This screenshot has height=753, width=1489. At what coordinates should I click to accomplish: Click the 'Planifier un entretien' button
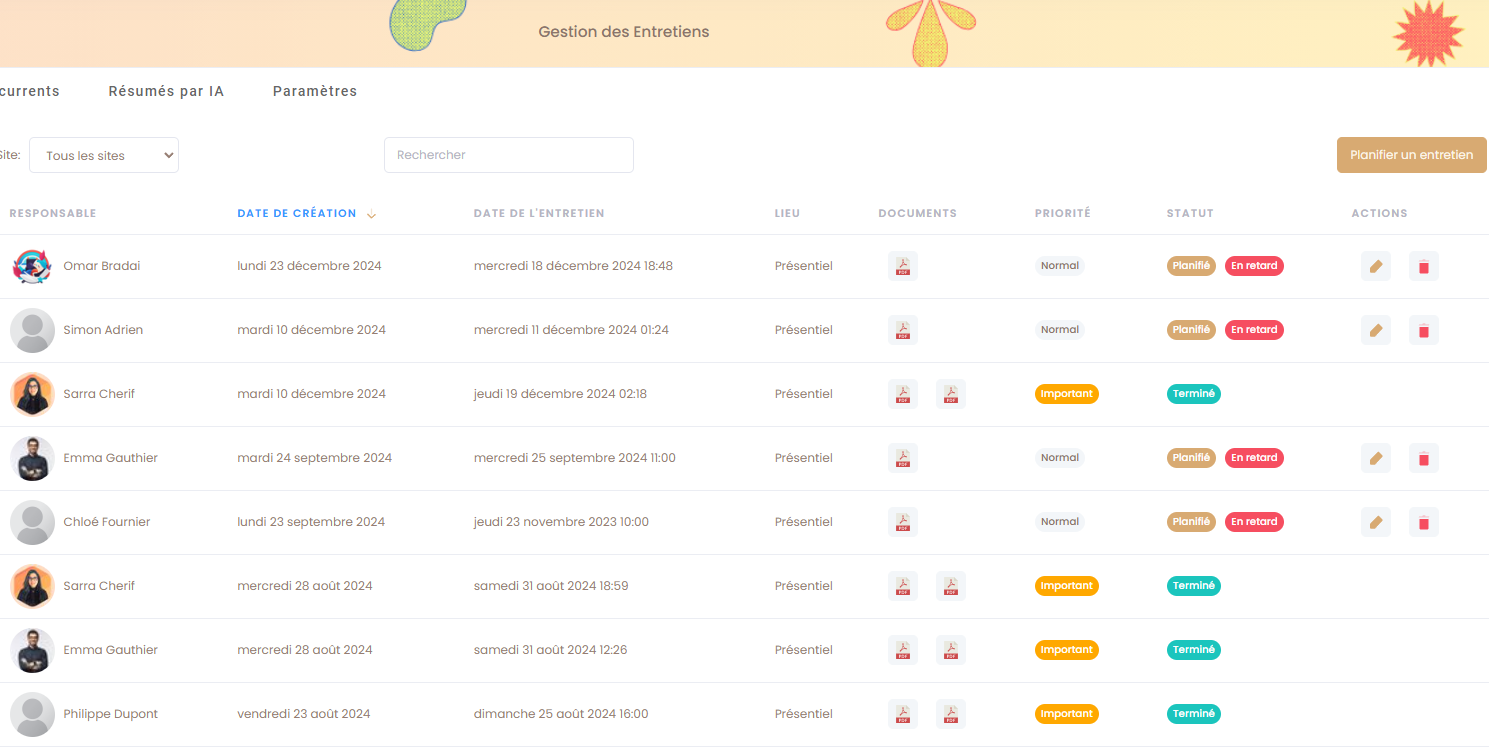(x=1411, y=155)
